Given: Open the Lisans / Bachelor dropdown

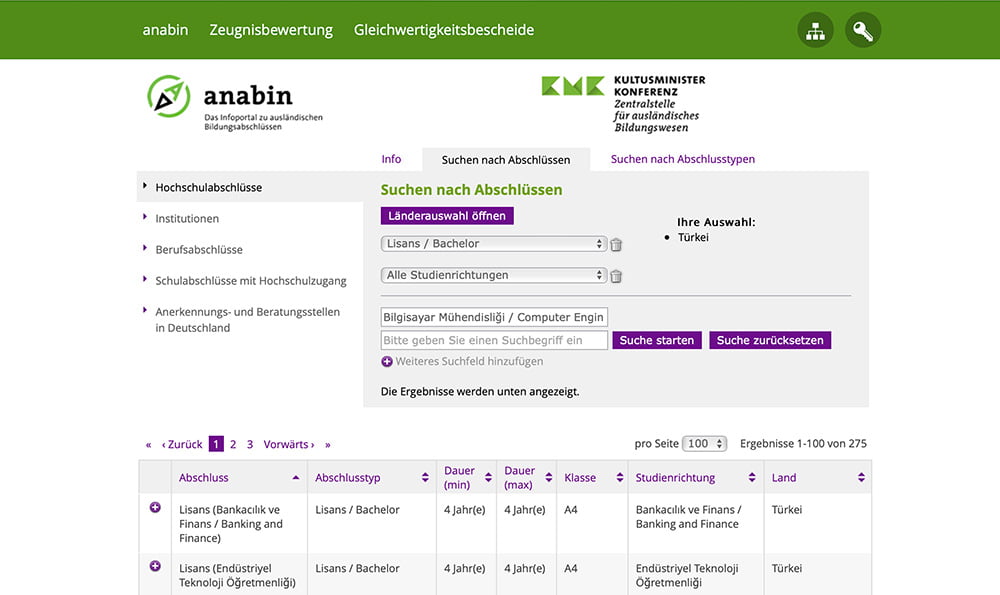Looking at the screenshot, I should pyautogui.click(x=494, y=244).
